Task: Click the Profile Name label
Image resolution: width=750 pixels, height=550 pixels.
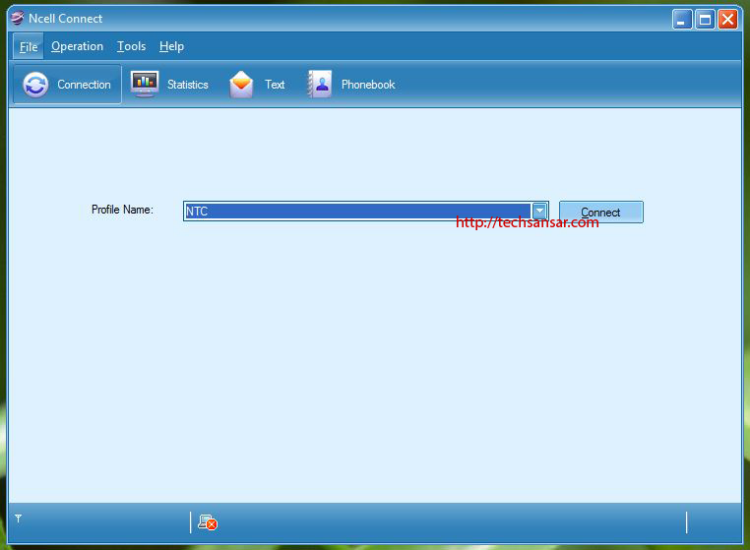Action: tap(122, 210)
